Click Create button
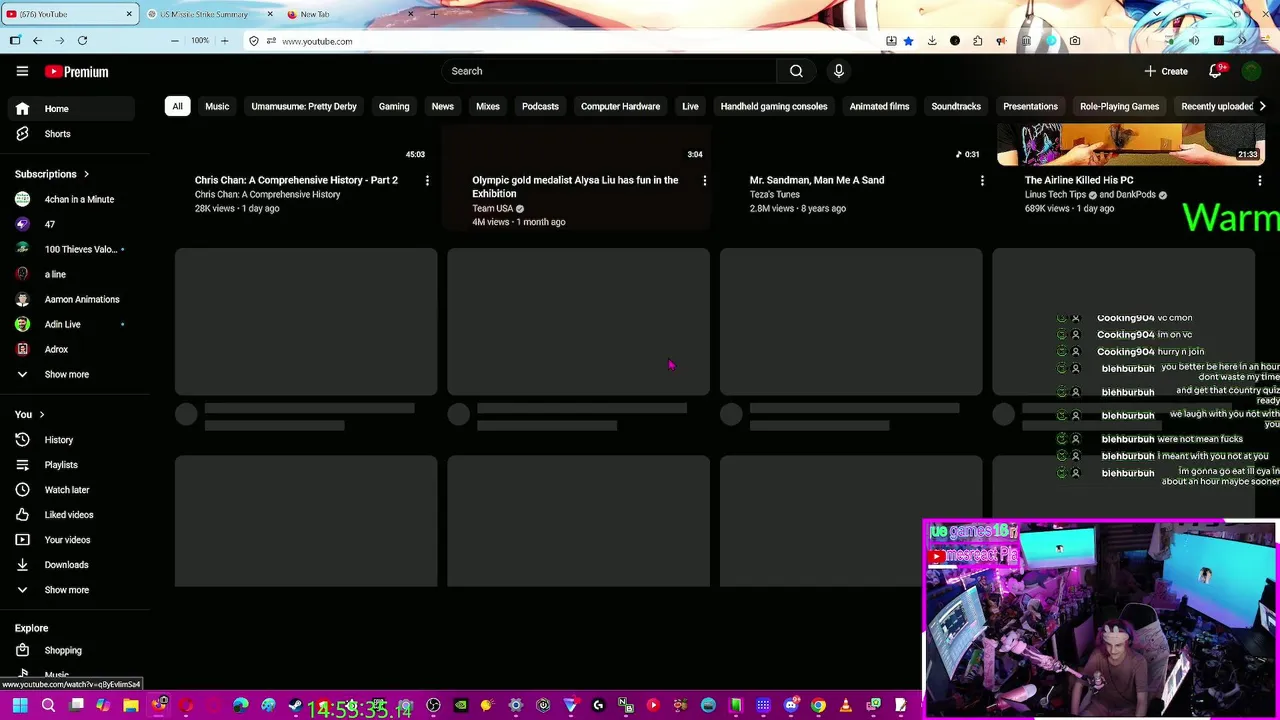Viewport: 1280px width, 720px height. 1166,71
